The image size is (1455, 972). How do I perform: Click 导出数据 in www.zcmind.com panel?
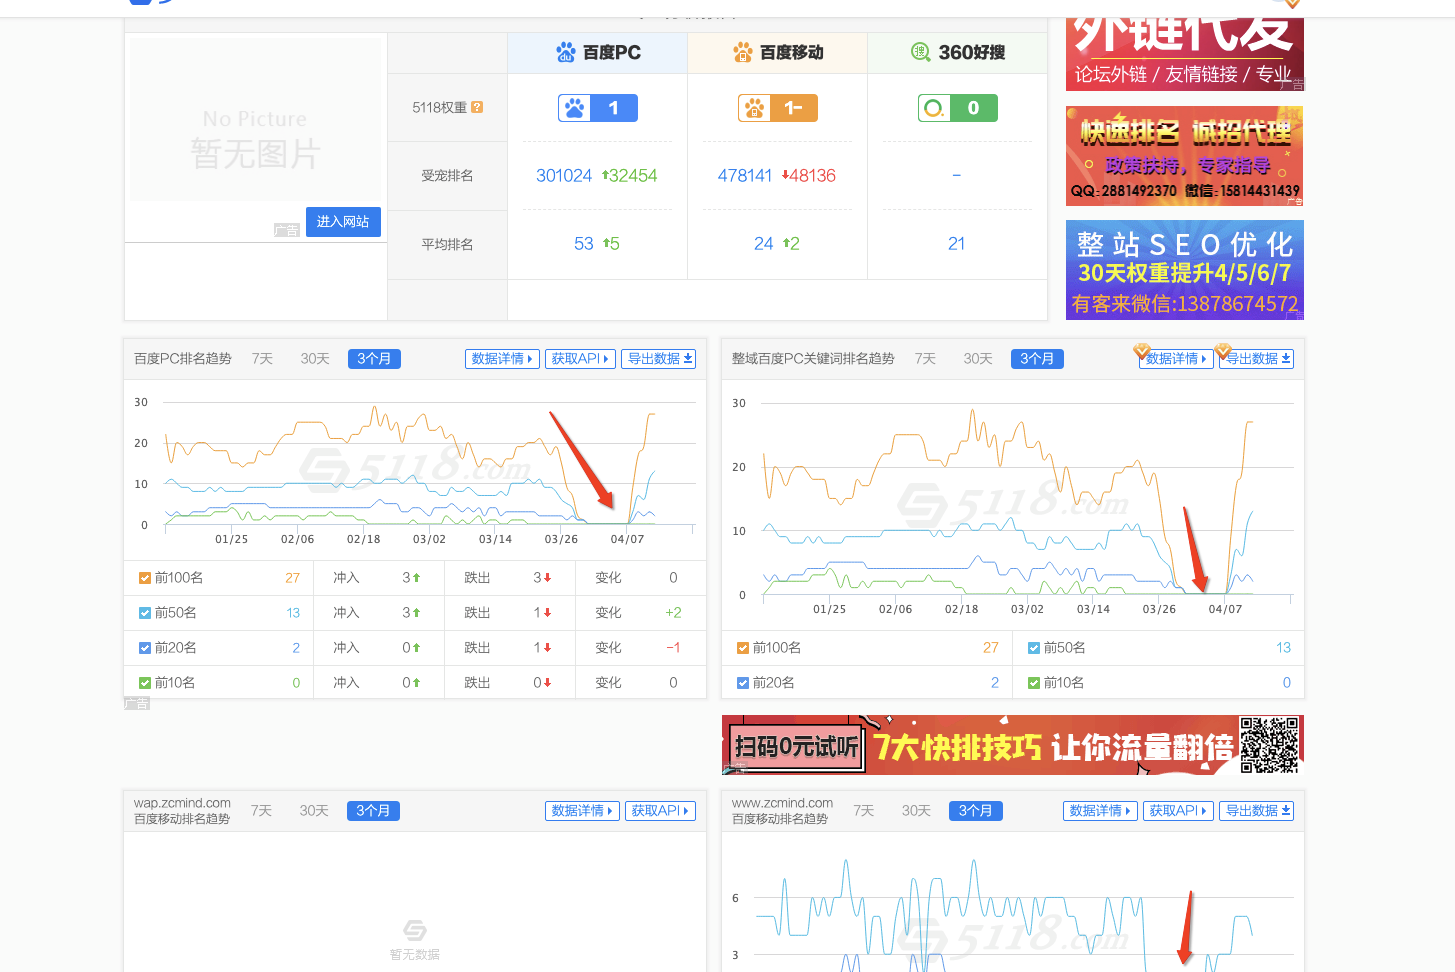pyautogui.click(x=1257, y=811)
